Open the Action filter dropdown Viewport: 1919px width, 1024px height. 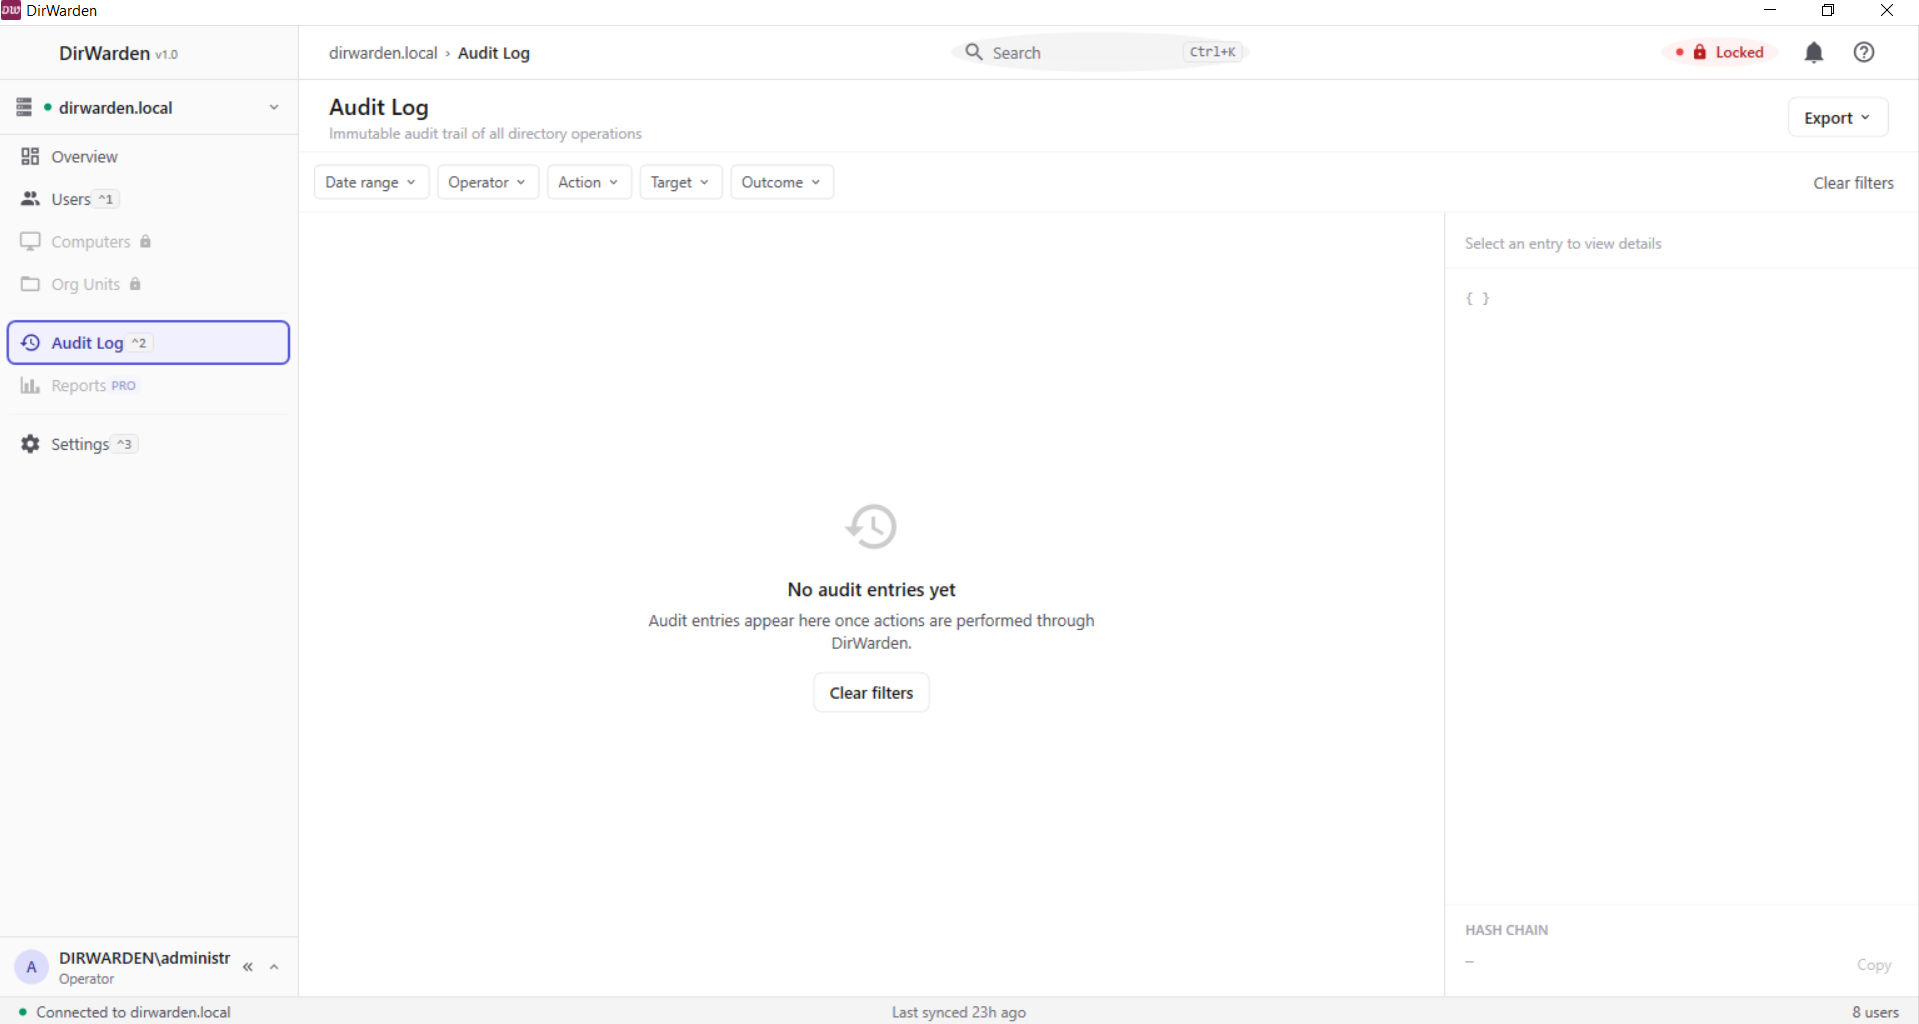[x=589, y=182]
